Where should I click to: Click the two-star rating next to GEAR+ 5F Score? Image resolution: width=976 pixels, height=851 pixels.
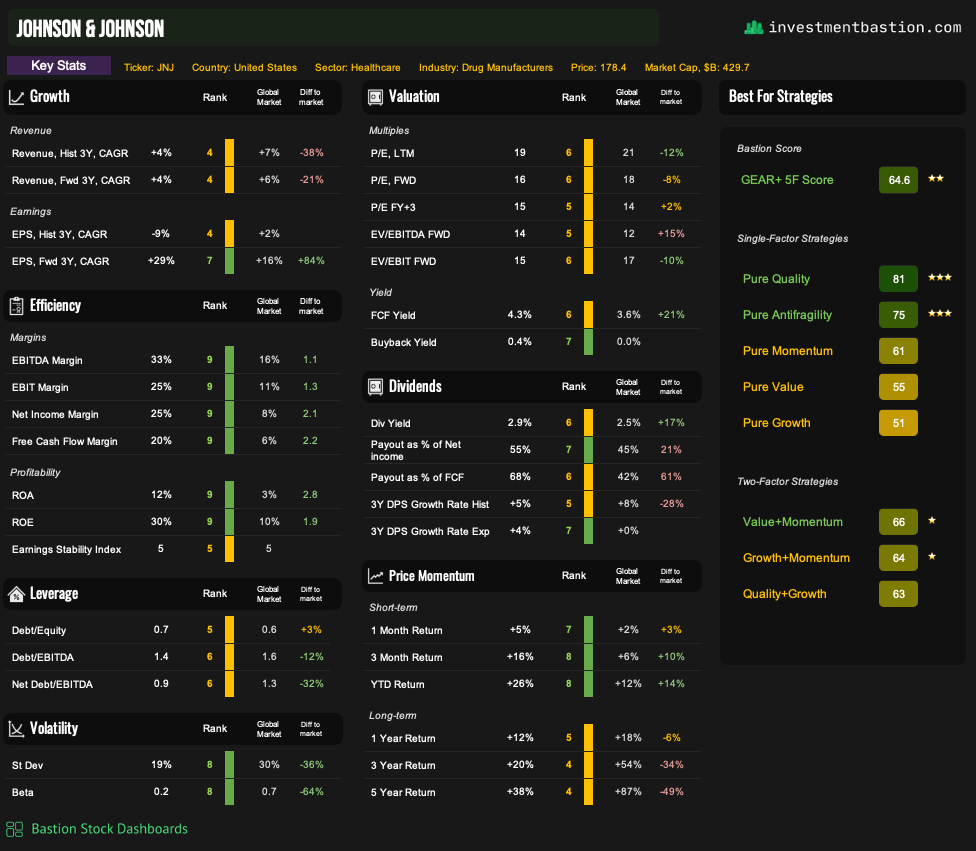click(x=936, y=179)
